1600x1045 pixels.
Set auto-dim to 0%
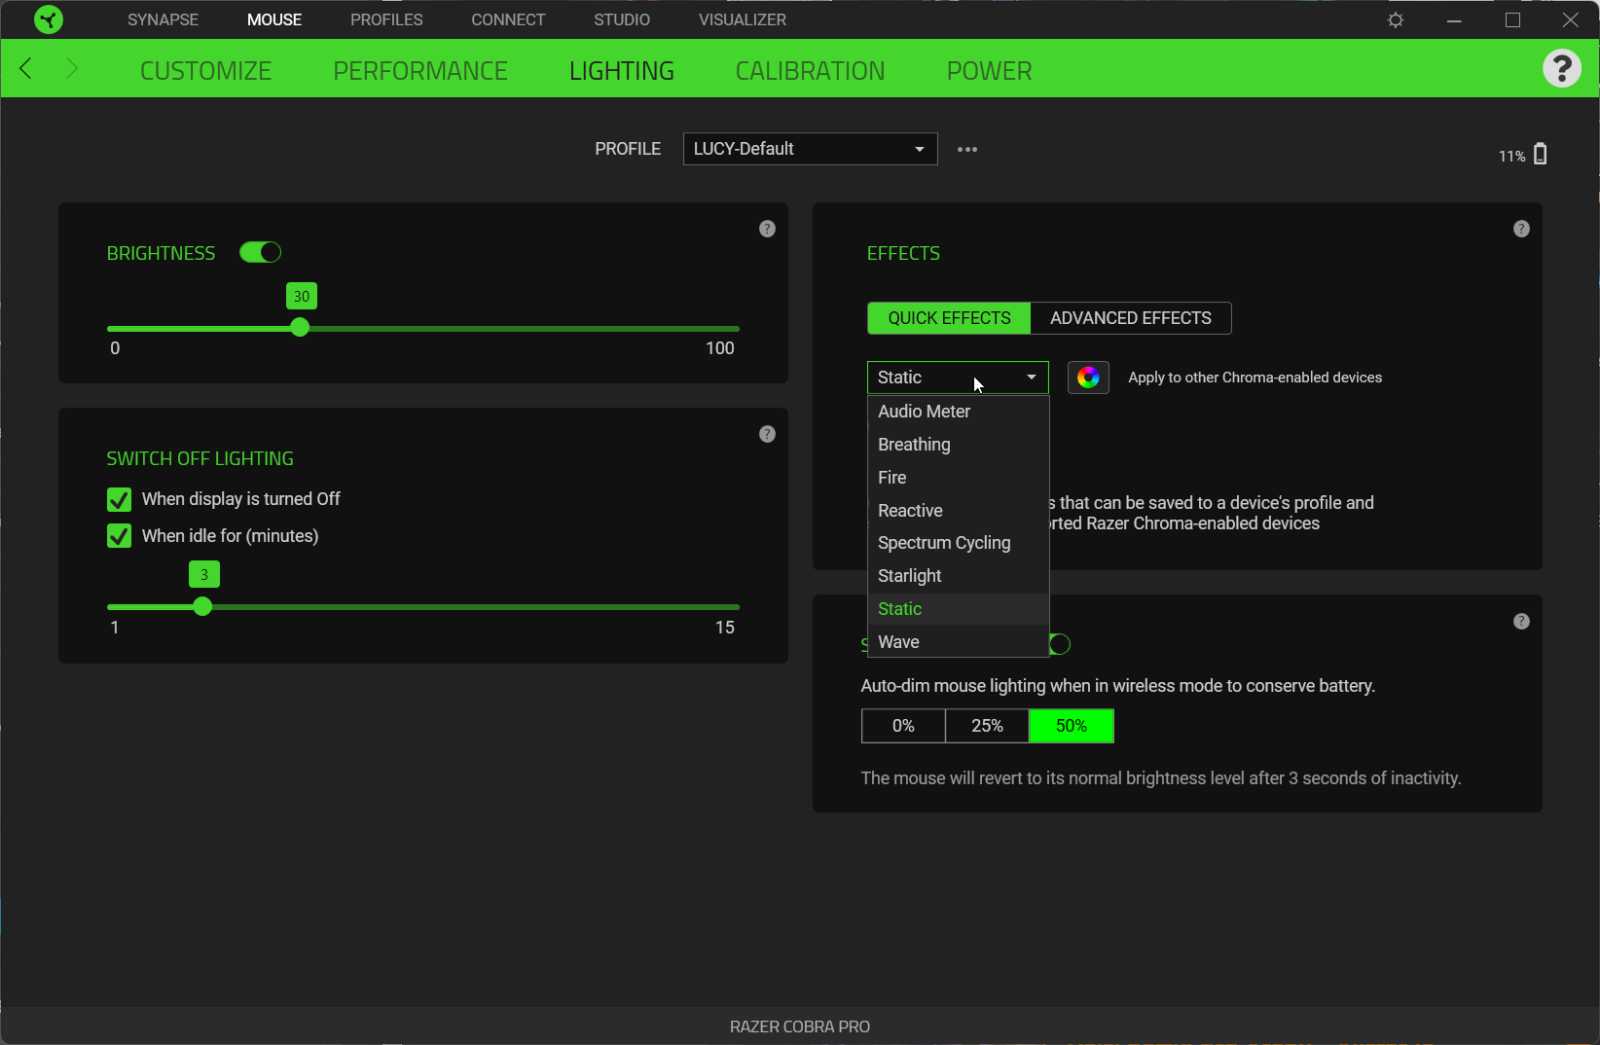pos(903,726)
